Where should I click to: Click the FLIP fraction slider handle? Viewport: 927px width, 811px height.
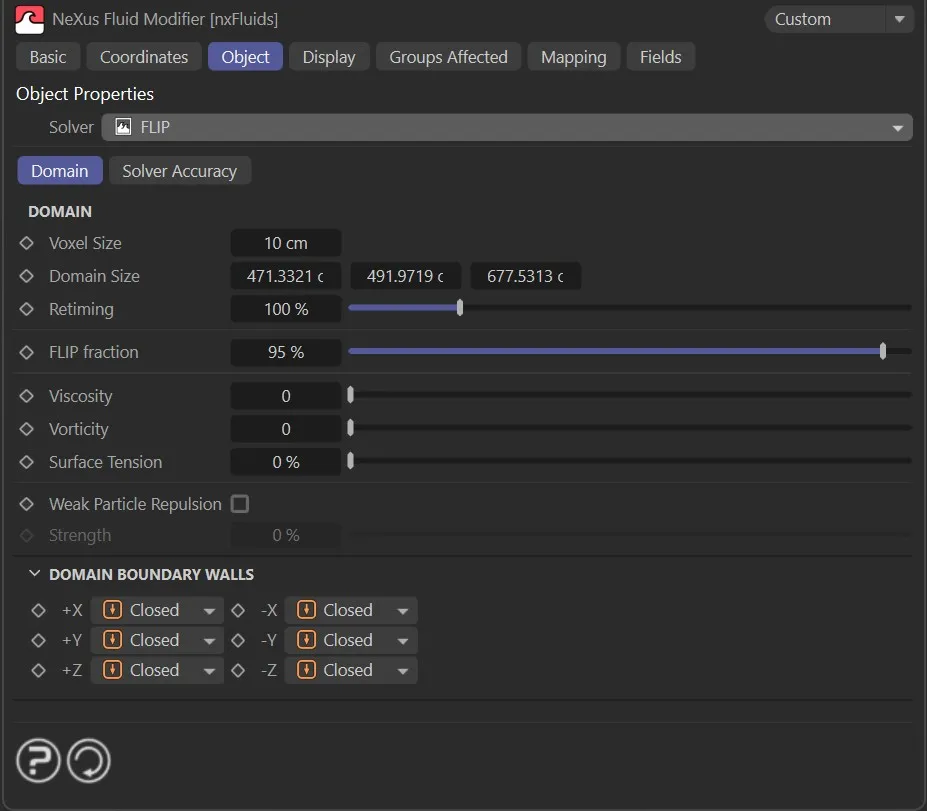882,351
